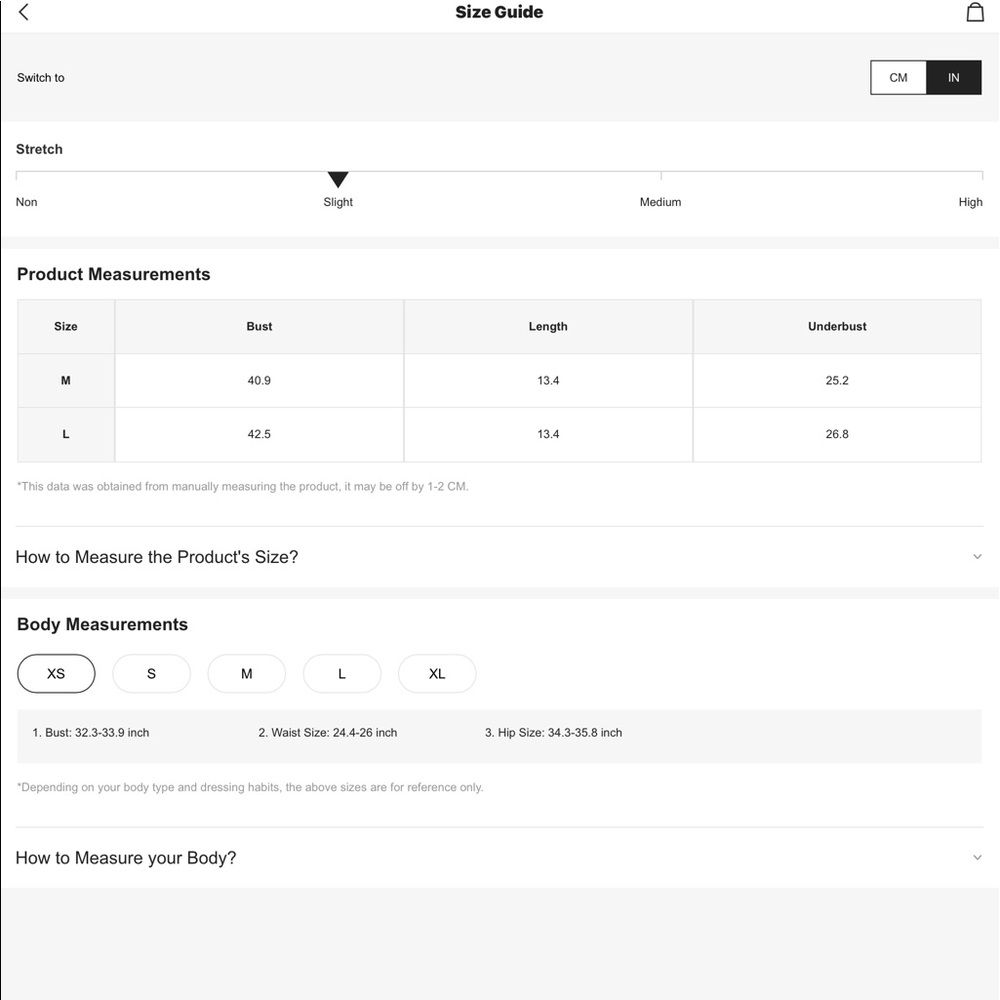Image resolution: width=1000 pixels, height=1000 pixels.
Task: Click the High stretch label
Action: 970,202
